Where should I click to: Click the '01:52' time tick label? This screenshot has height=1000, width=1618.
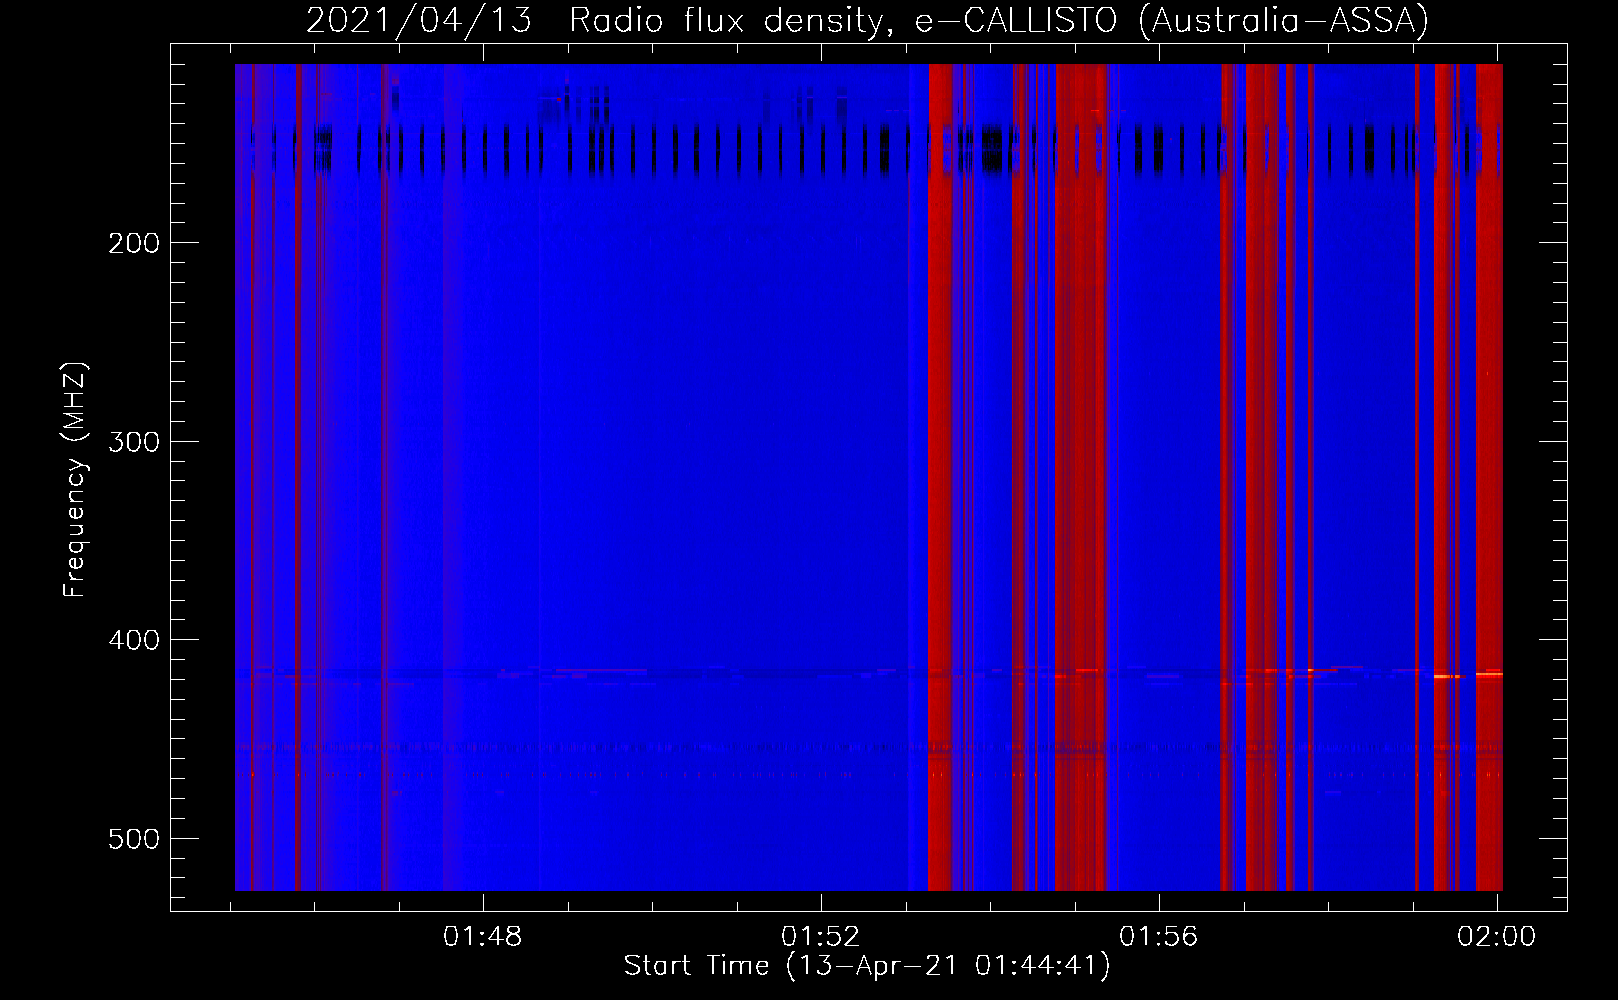coord(821,937)
